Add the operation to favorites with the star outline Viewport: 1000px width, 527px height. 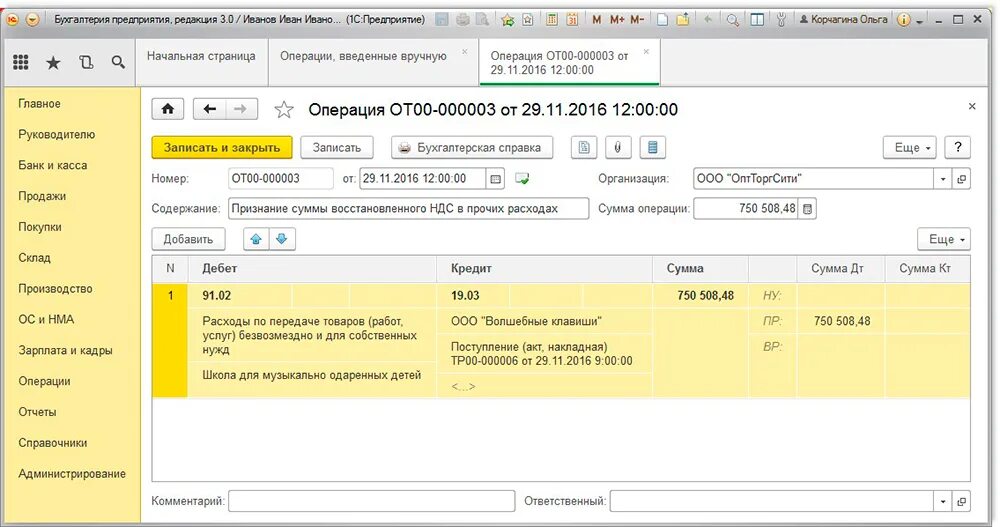284,110
